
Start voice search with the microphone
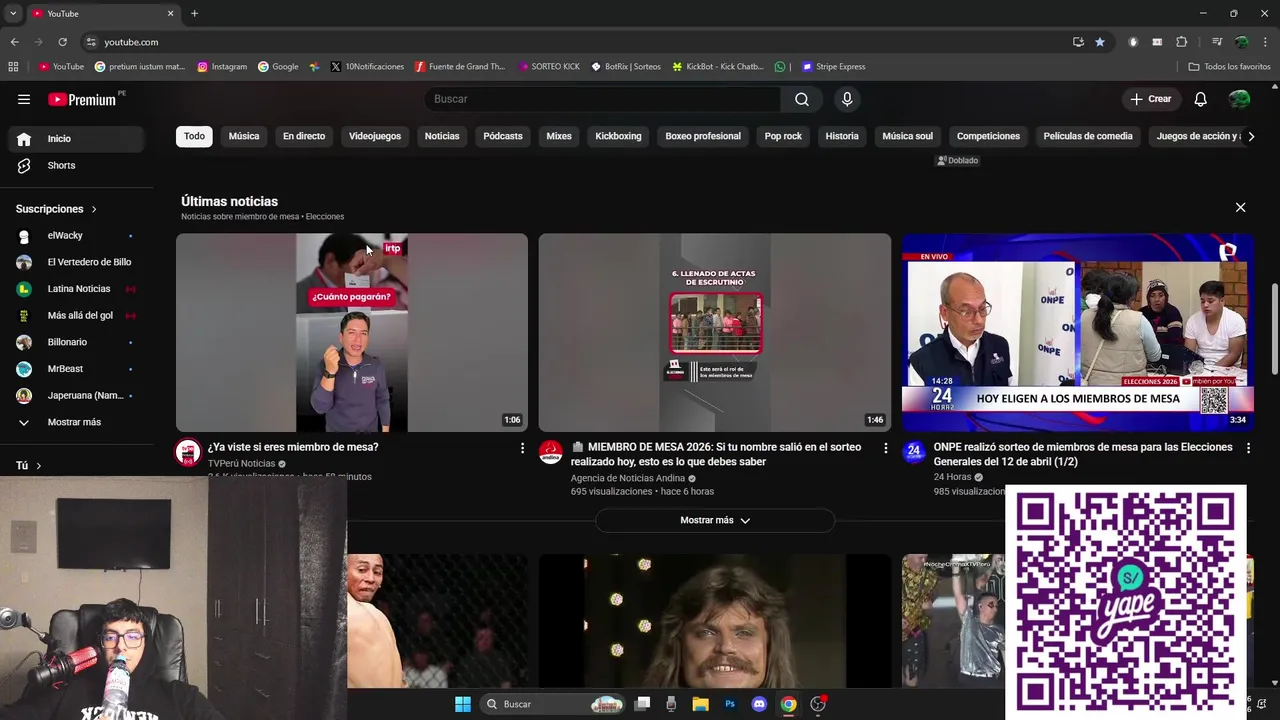pos(847,99)
